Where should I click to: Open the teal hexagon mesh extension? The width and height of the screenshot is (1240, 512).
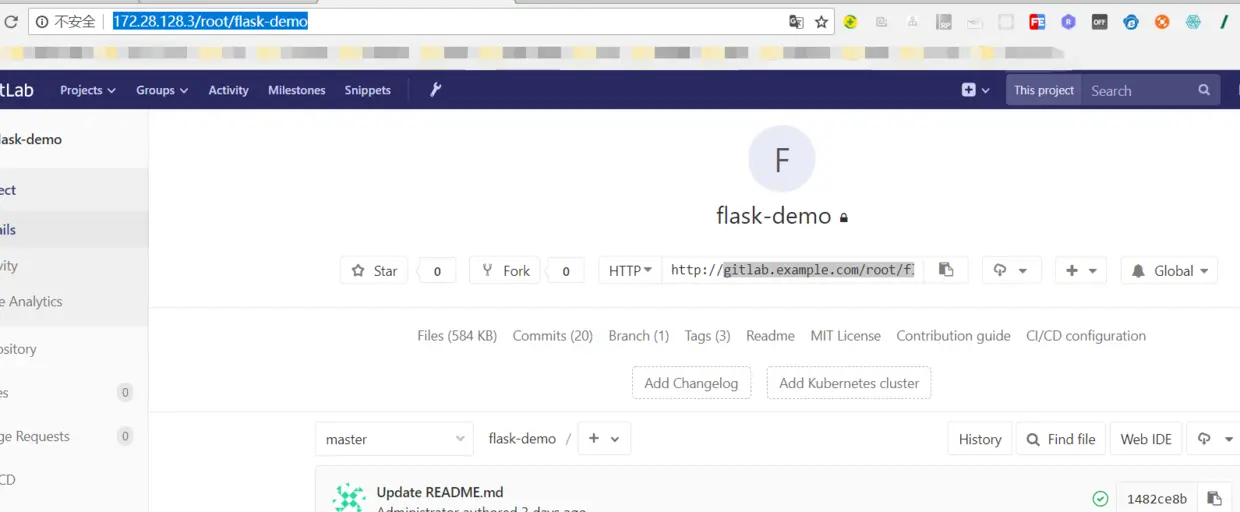pos(1193,21)
